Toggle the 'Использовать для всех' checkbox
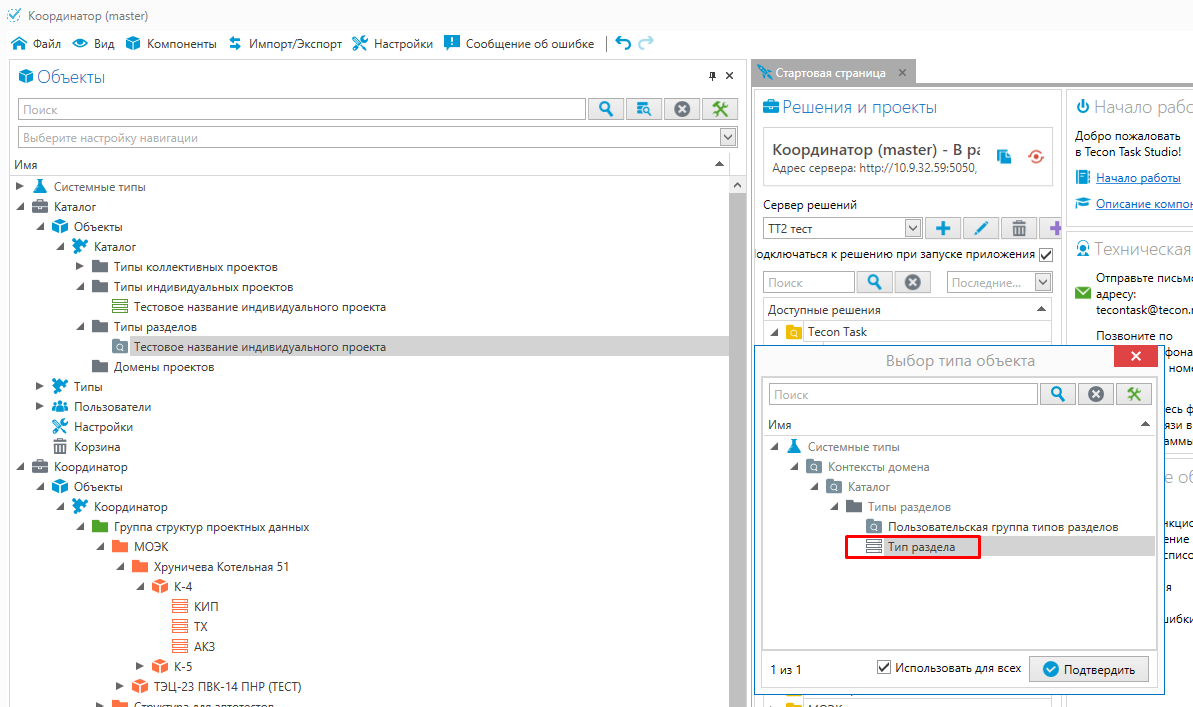Image resolution: width=1193 pixels, height=707 pixels. [884, 668]
